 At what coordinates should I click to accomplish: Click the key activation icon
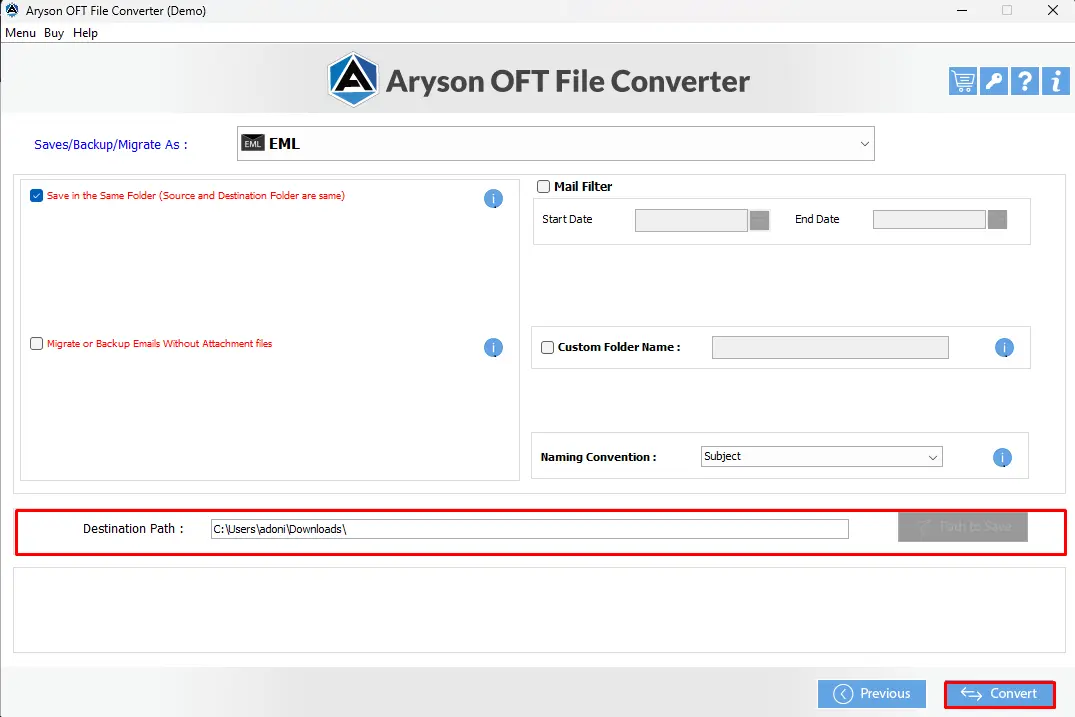click(x=993, y=82)
